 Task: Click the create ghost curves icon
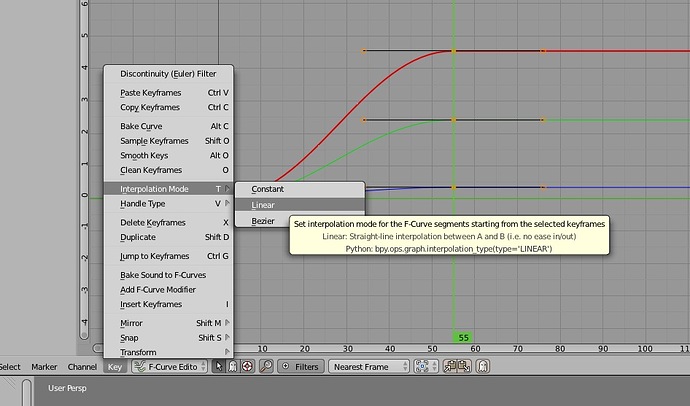coord(483,366)
